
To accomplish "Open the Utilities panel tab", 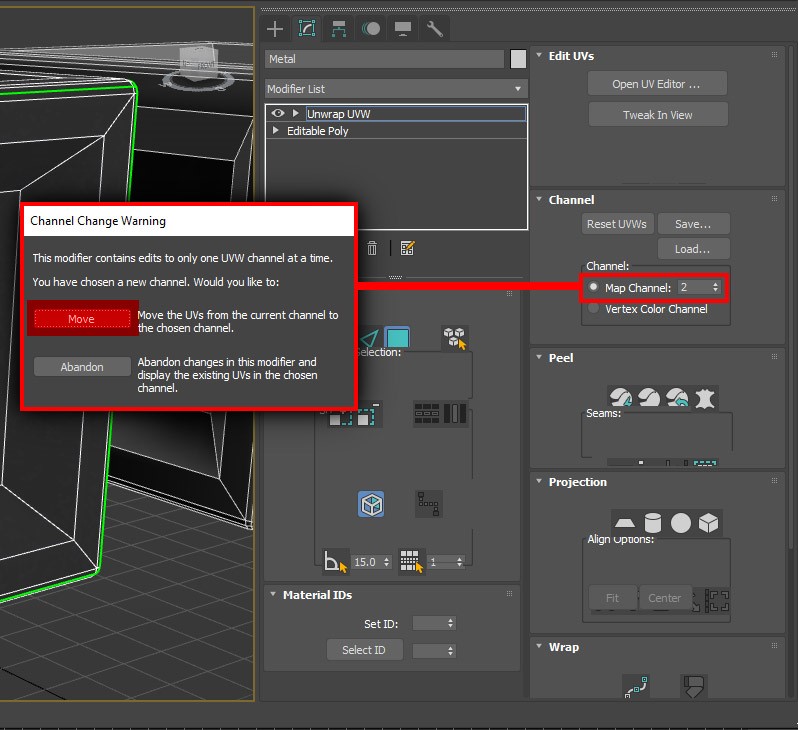I will coord(434,29).
